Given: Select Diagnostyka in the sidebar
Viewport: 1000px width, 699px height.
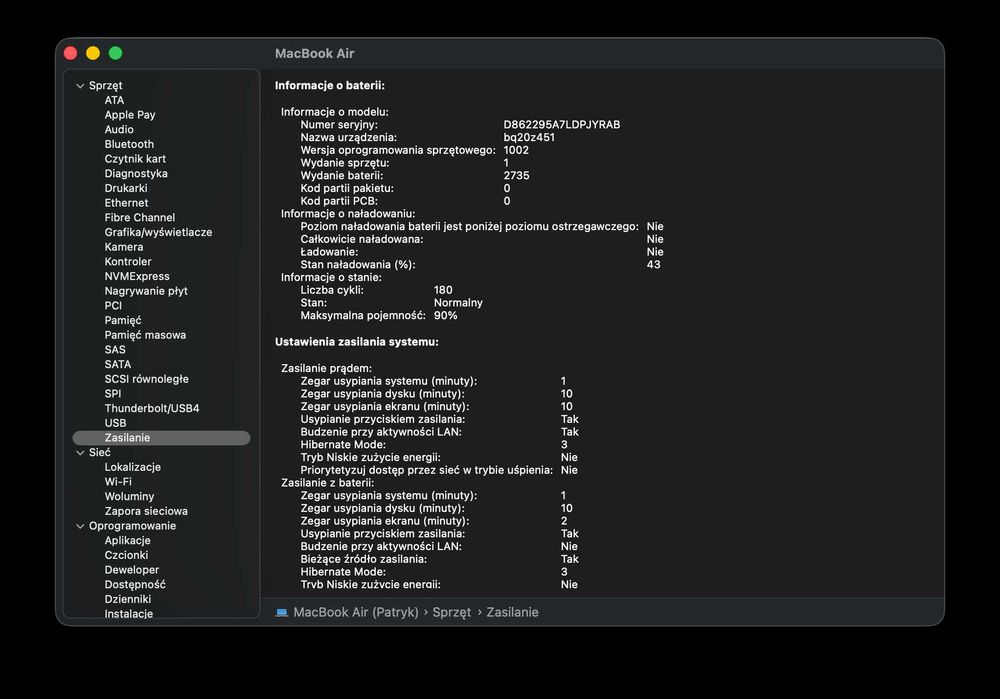Looking at the screenshot, I should point(136,173).
